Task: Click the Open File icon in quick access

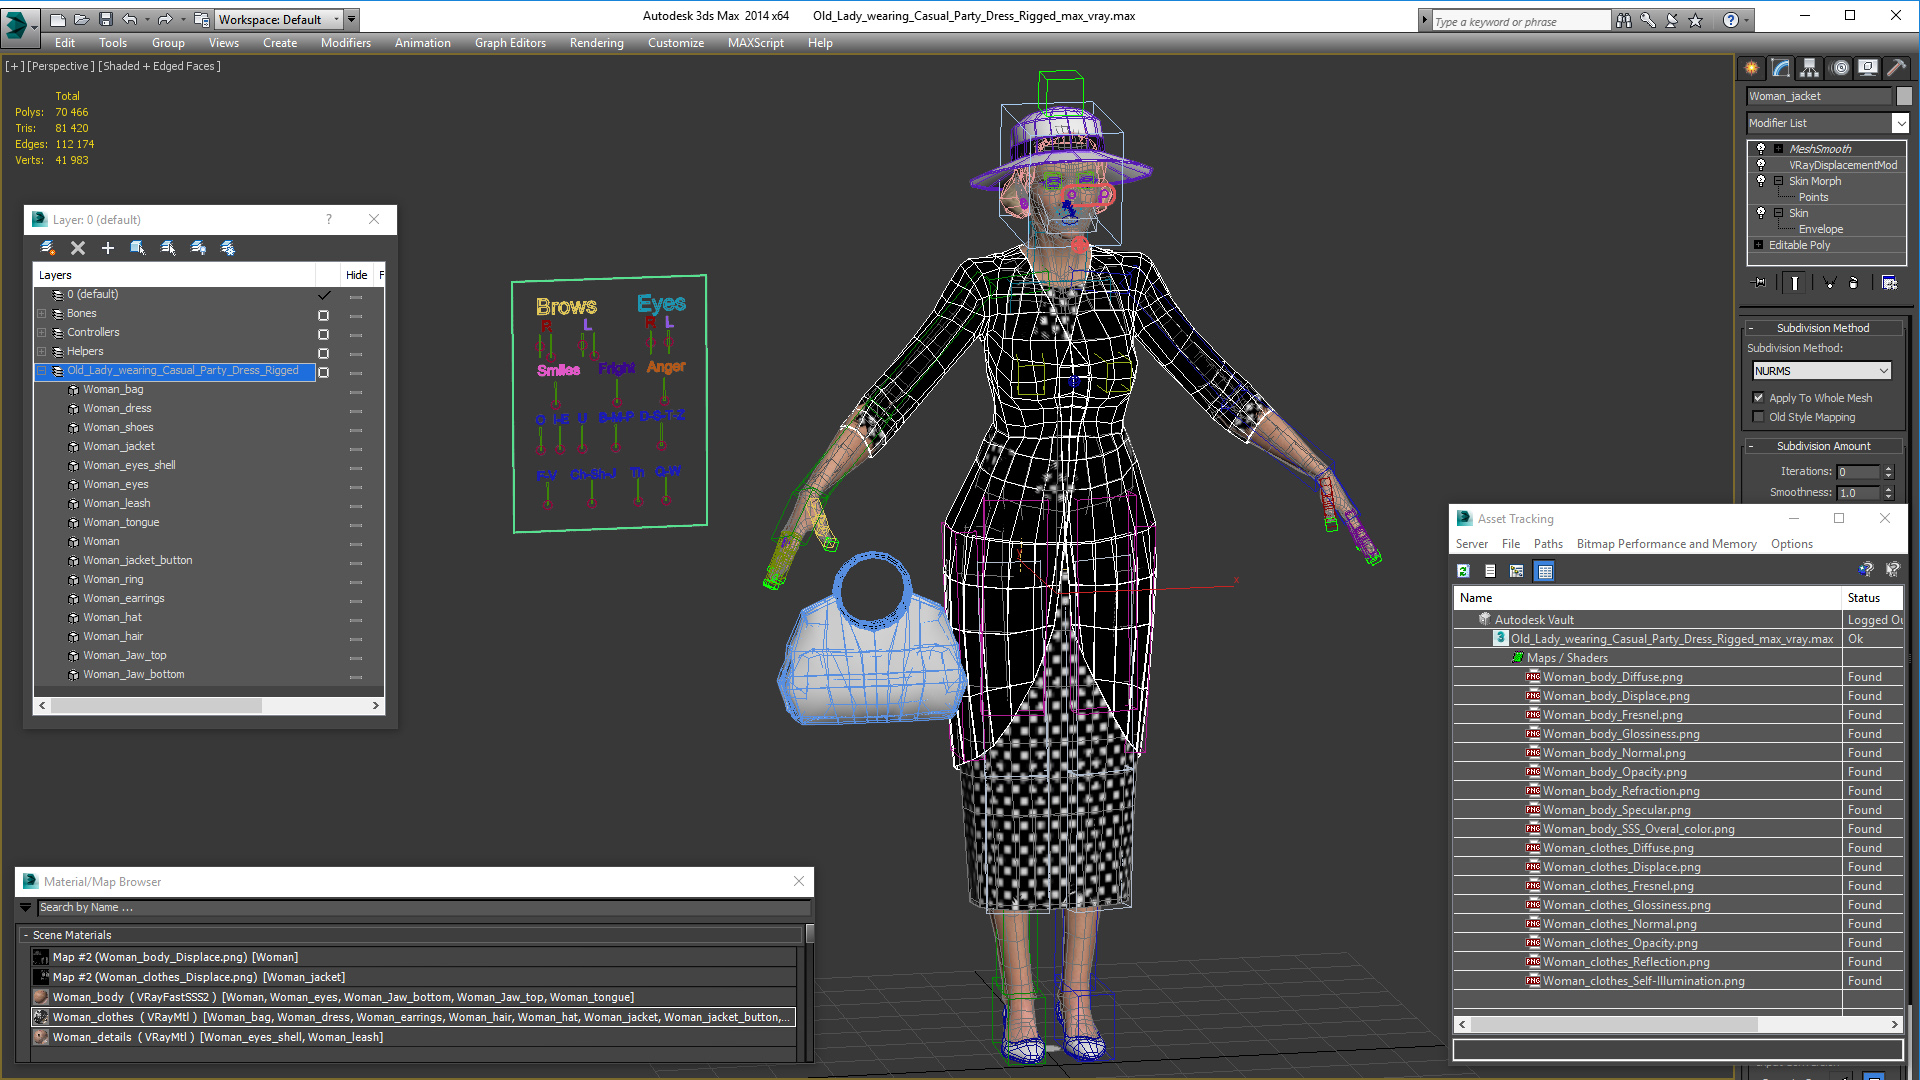Action: 81,19
